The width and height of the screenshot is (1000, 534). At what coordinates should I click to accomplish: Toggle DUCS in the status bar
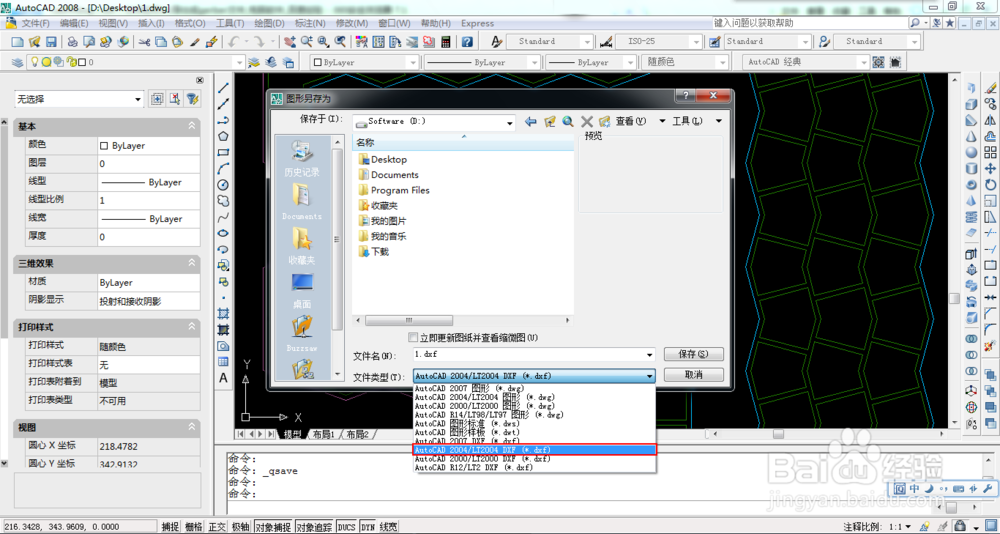pyautogui.click(x=346, y=527)
